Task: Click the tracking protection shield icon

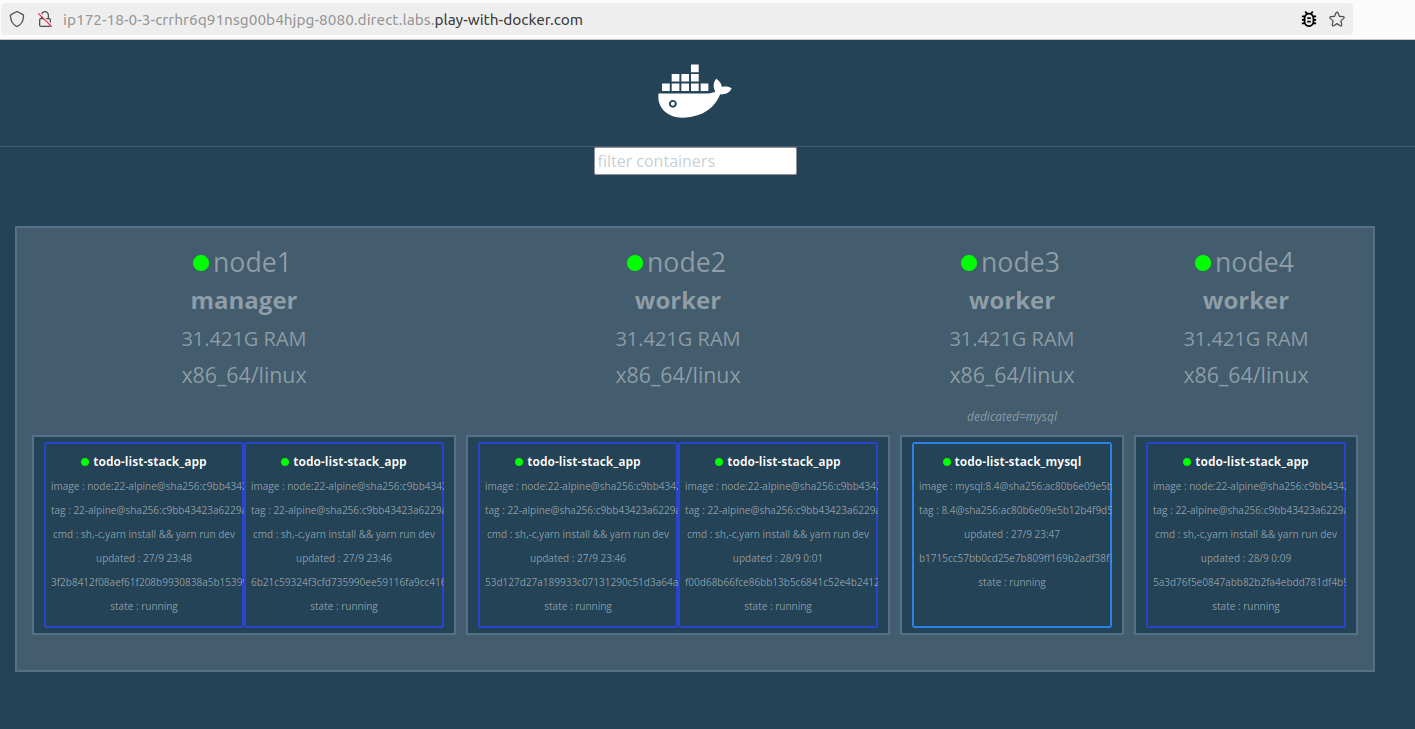Action: click(x=17, y=20)
